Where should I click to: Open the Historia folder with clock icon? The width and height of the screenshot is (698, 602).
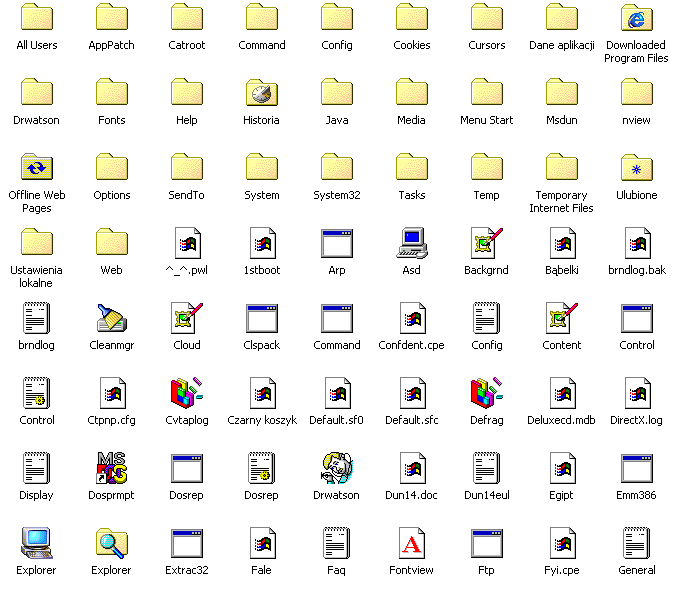[x=262, y=93]
